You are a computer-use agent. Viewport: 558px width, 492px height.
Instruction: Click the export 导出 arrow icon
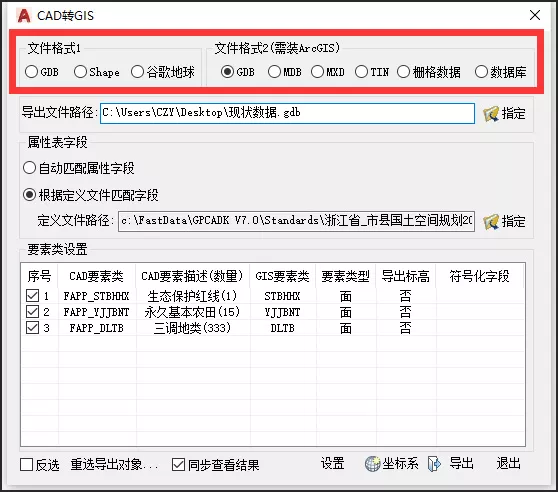pyautogui.click(x=434, y=464)
